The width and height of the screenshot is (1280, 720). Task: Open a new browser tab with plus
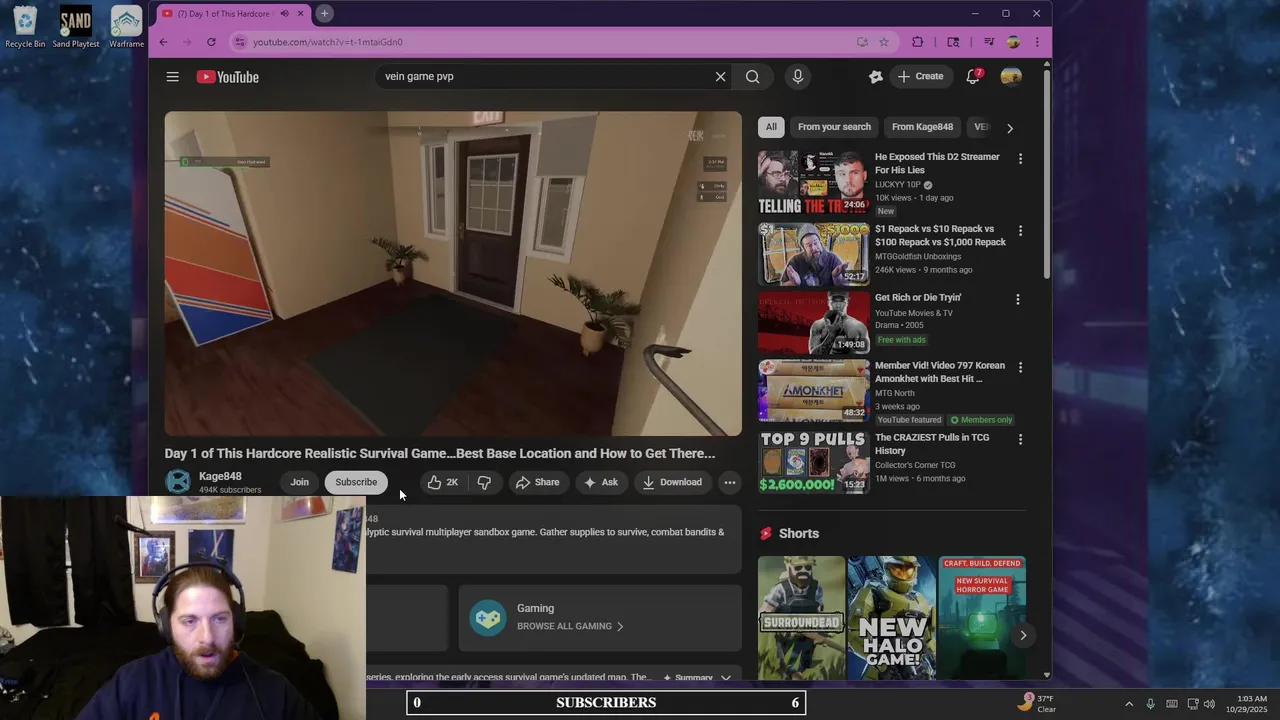point(324,13)
